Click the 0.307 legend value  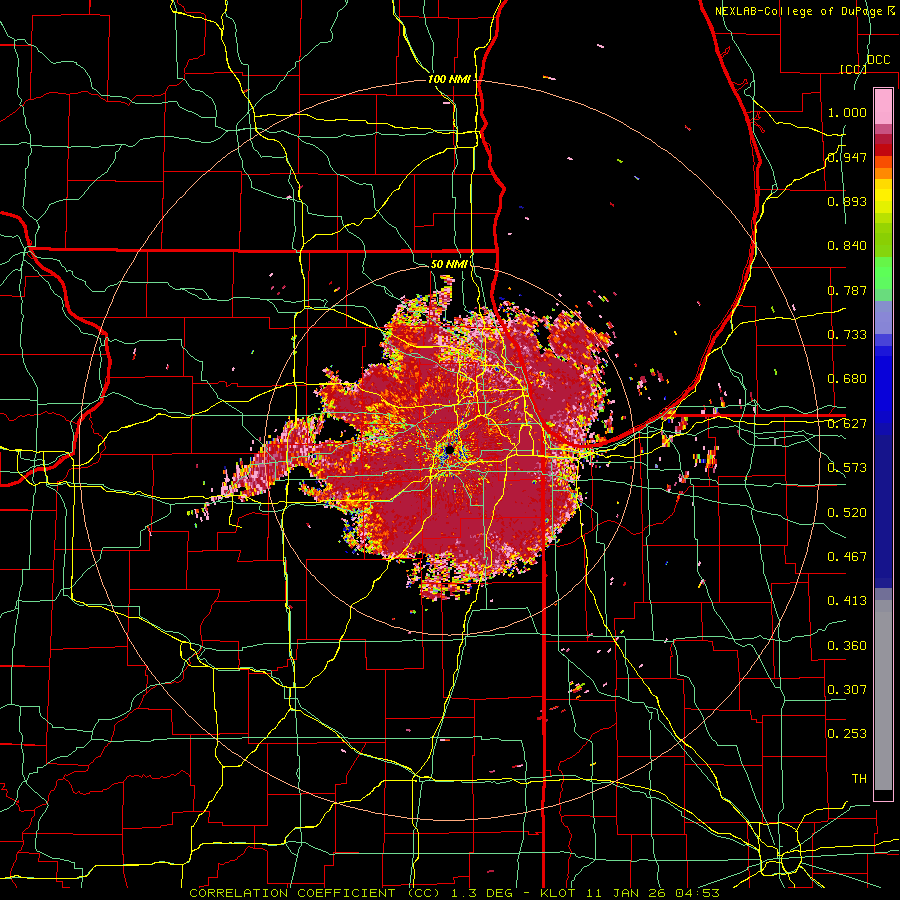847,690
